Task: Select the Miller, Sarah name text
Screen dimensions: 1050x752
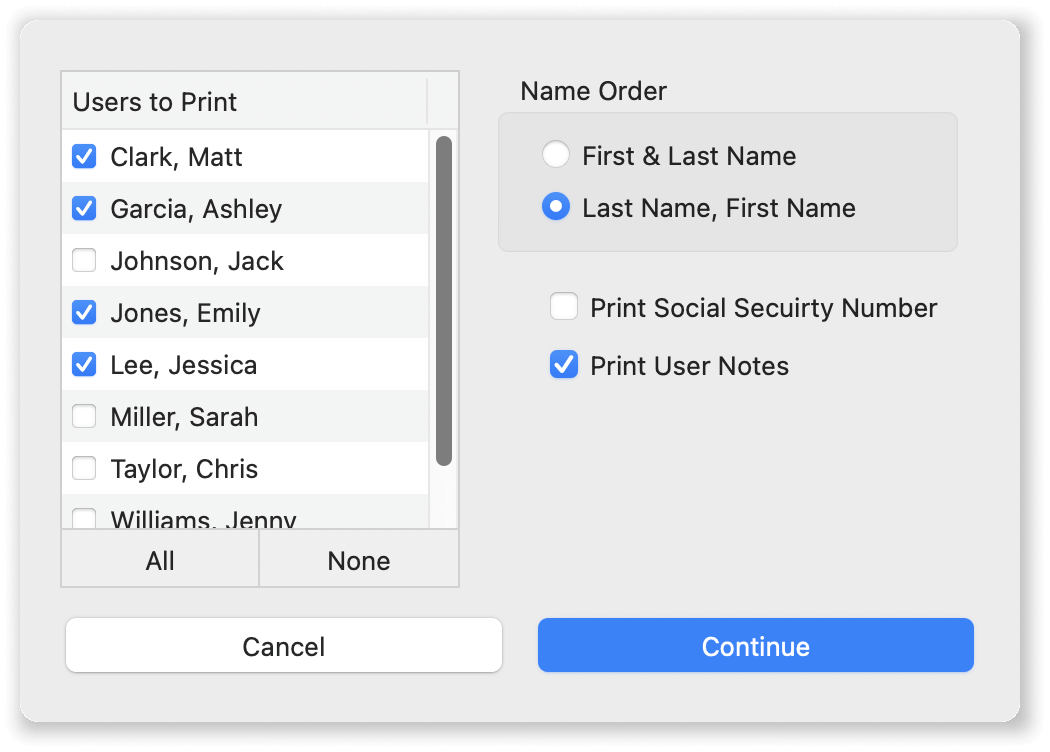Action: 184,418
